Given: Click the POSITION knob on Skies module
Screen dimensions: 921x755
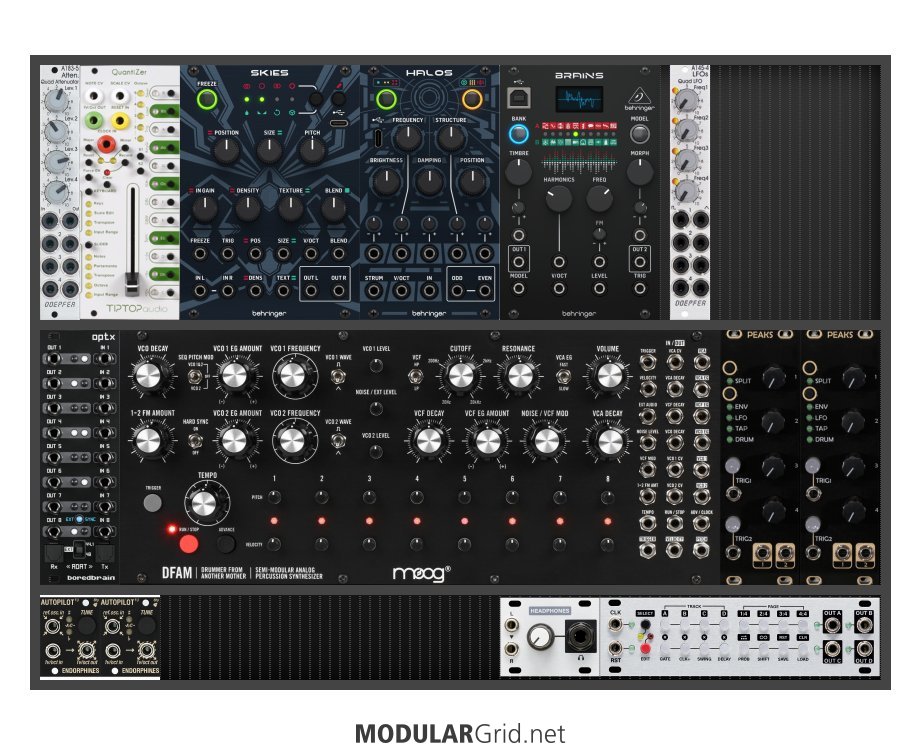Looking at the screenshot, I should [x=226, y=152].
